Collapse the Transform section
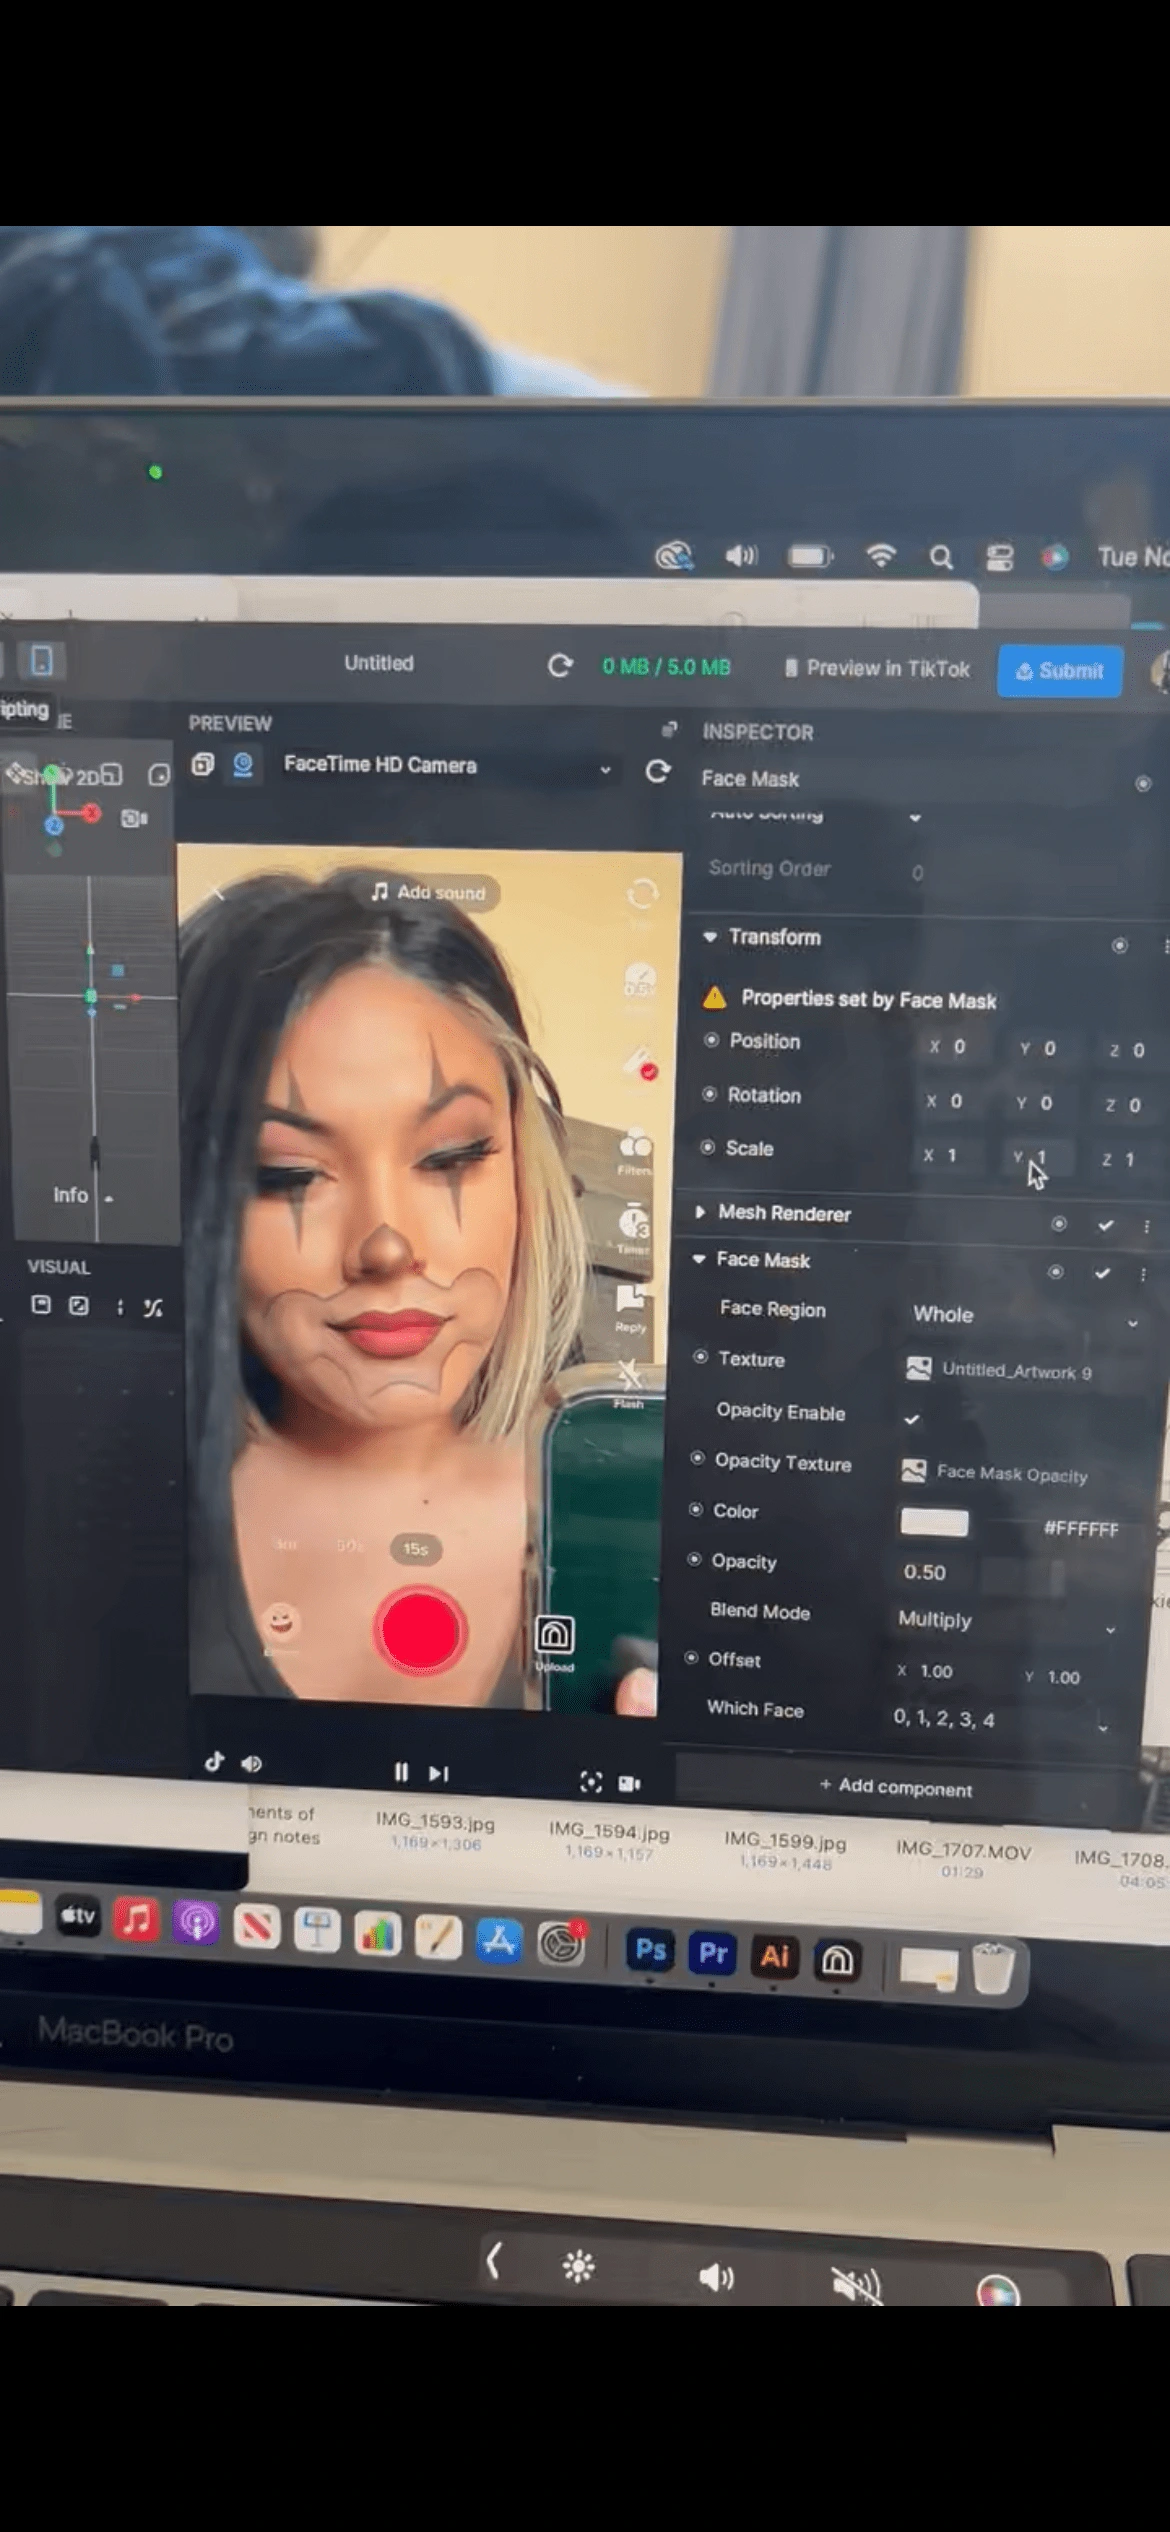Viewport: 1170px width, 2532px height. point(710,937)
